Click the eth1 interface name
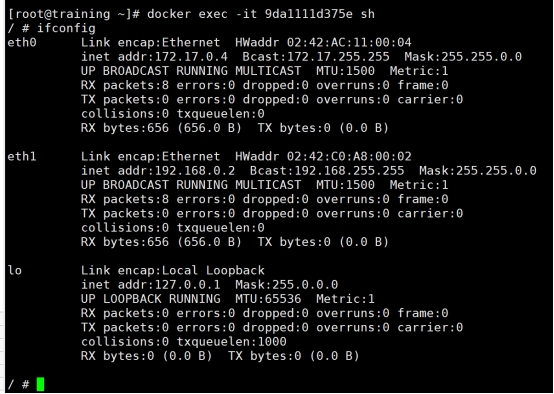Screen dimensions: 554x394 tap(22, 157)
